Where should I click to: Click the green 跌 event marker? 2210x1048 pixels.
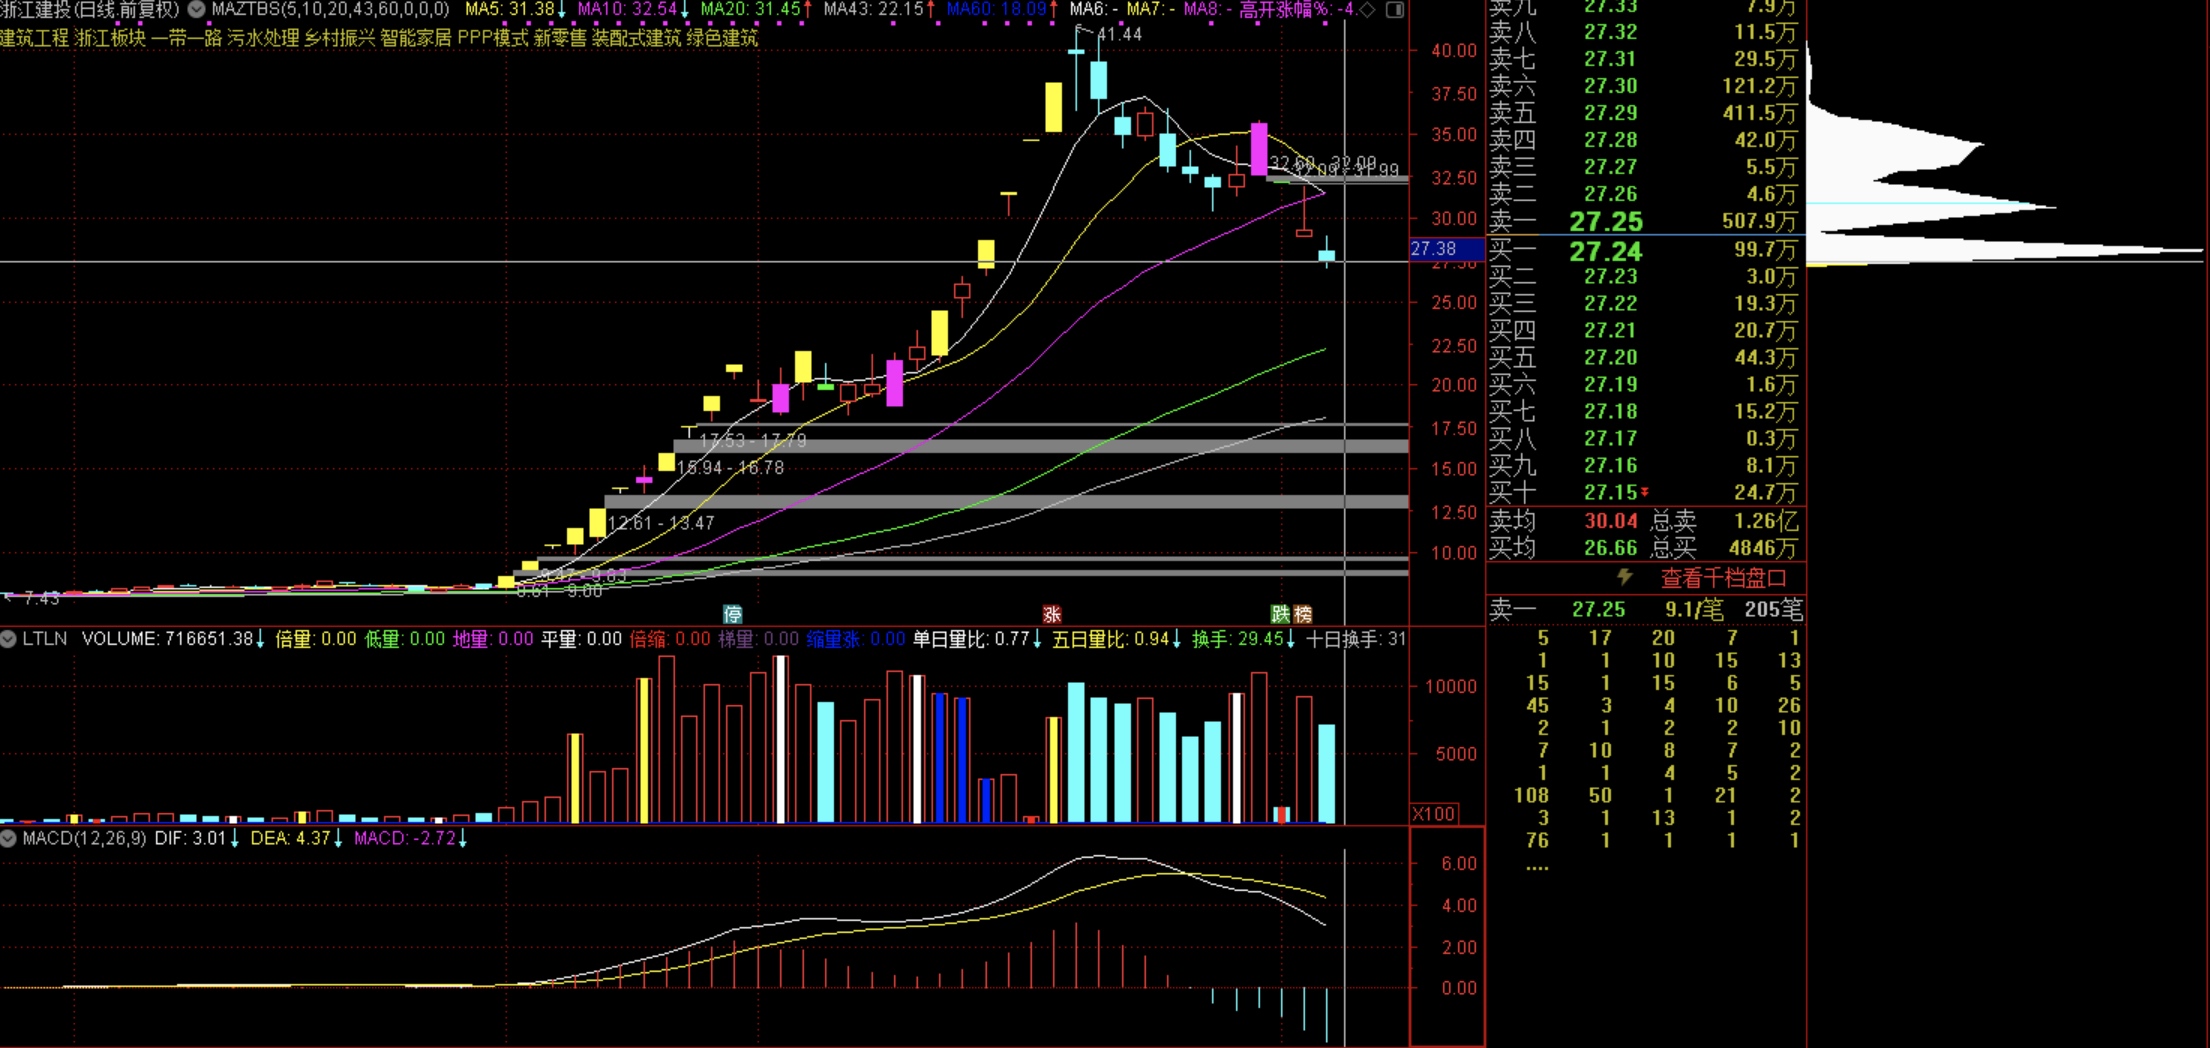[x=1280, y=614]
